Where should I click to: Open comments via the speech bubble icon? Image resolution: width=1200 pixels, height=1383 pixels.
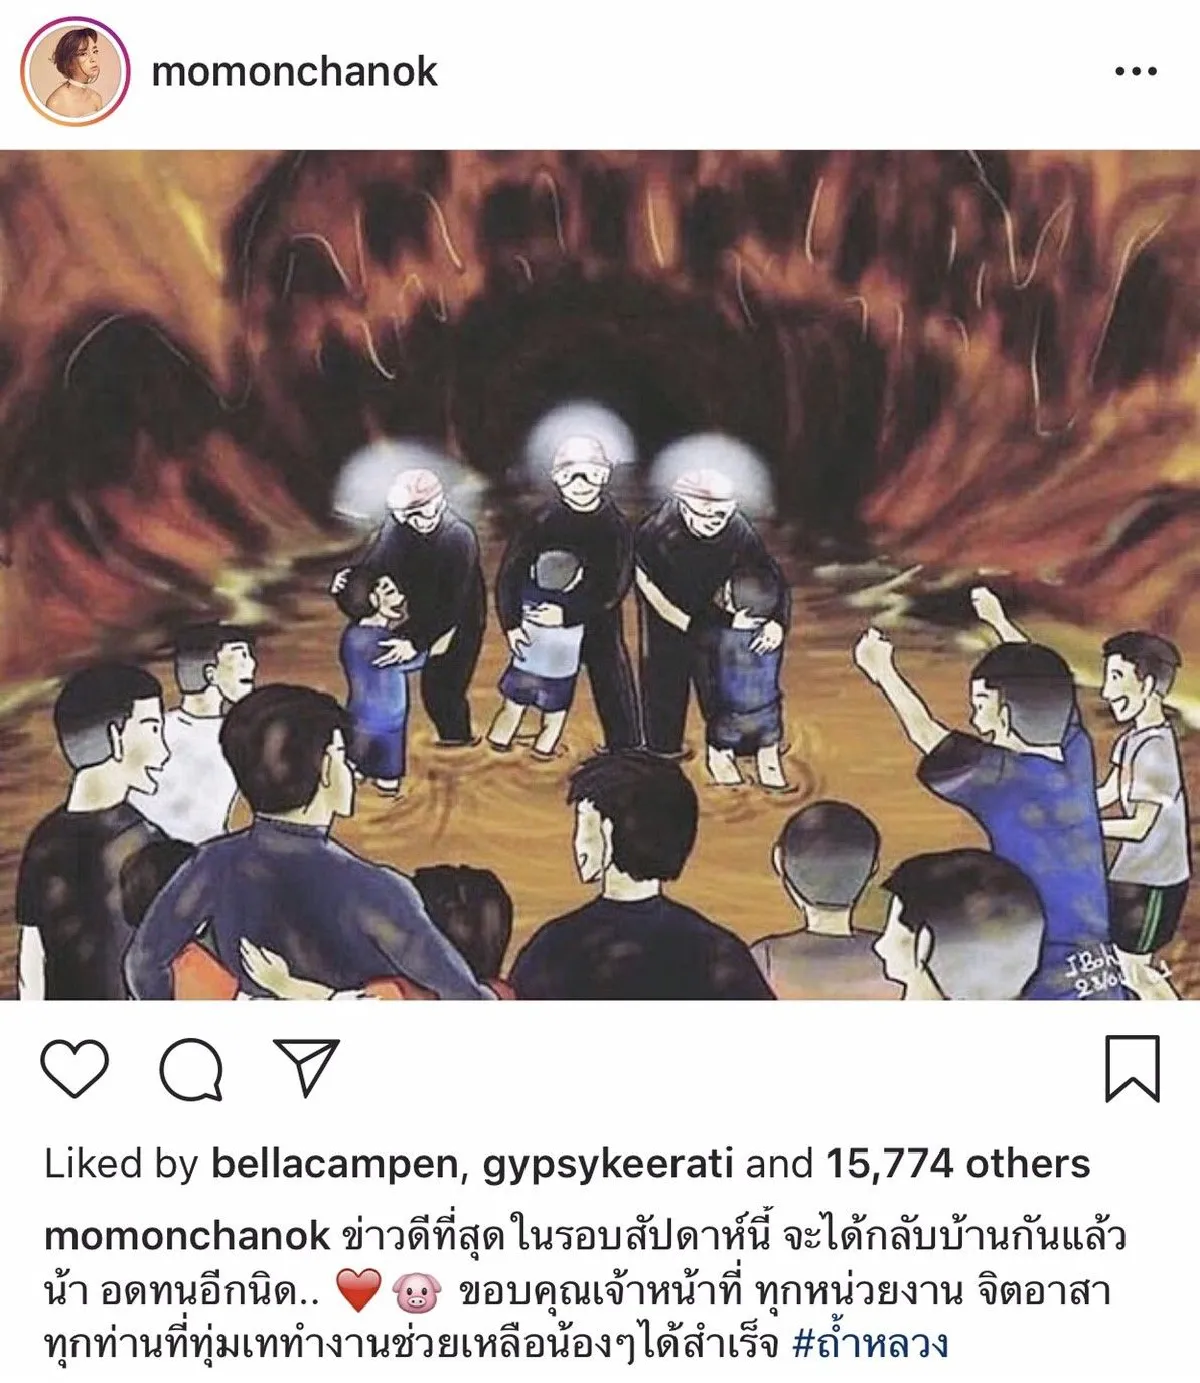pos(191,1068)
